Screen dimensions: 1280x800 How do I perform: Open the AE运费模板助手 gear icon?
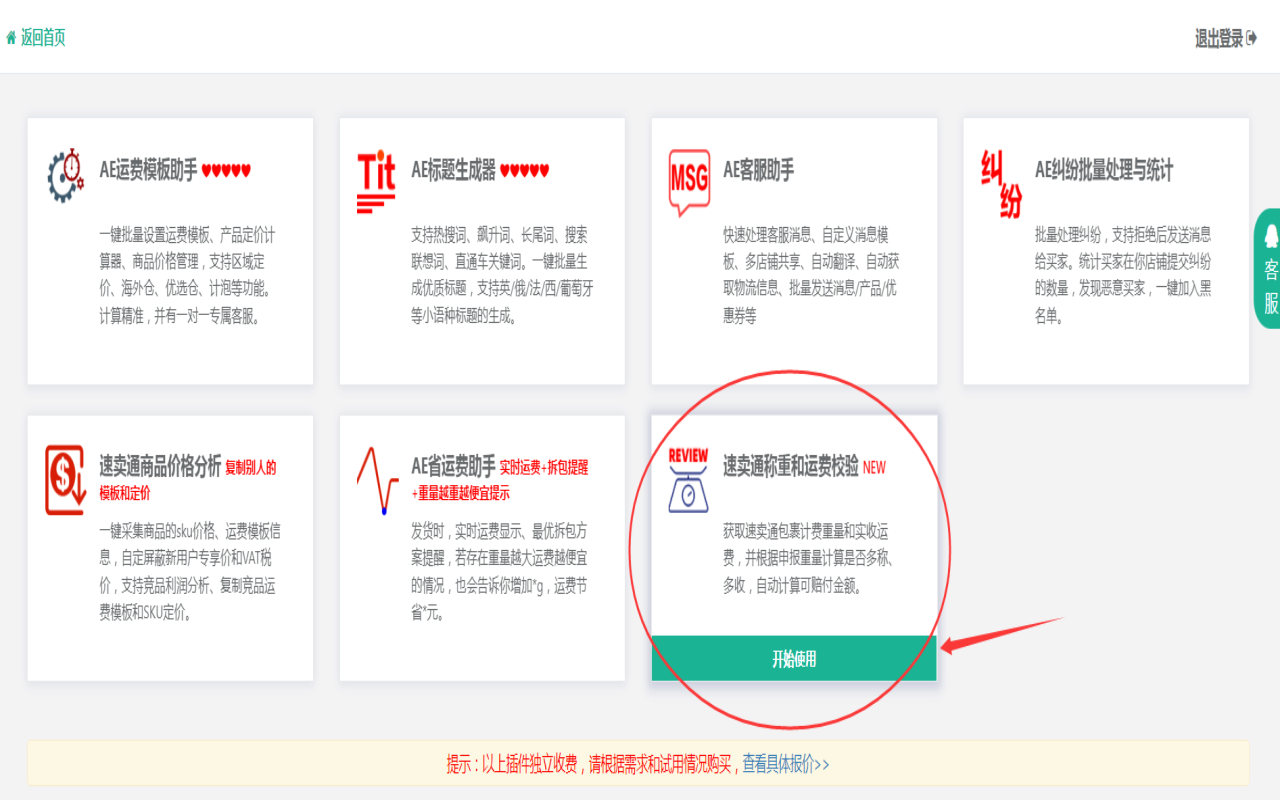(x=66, y=175)
